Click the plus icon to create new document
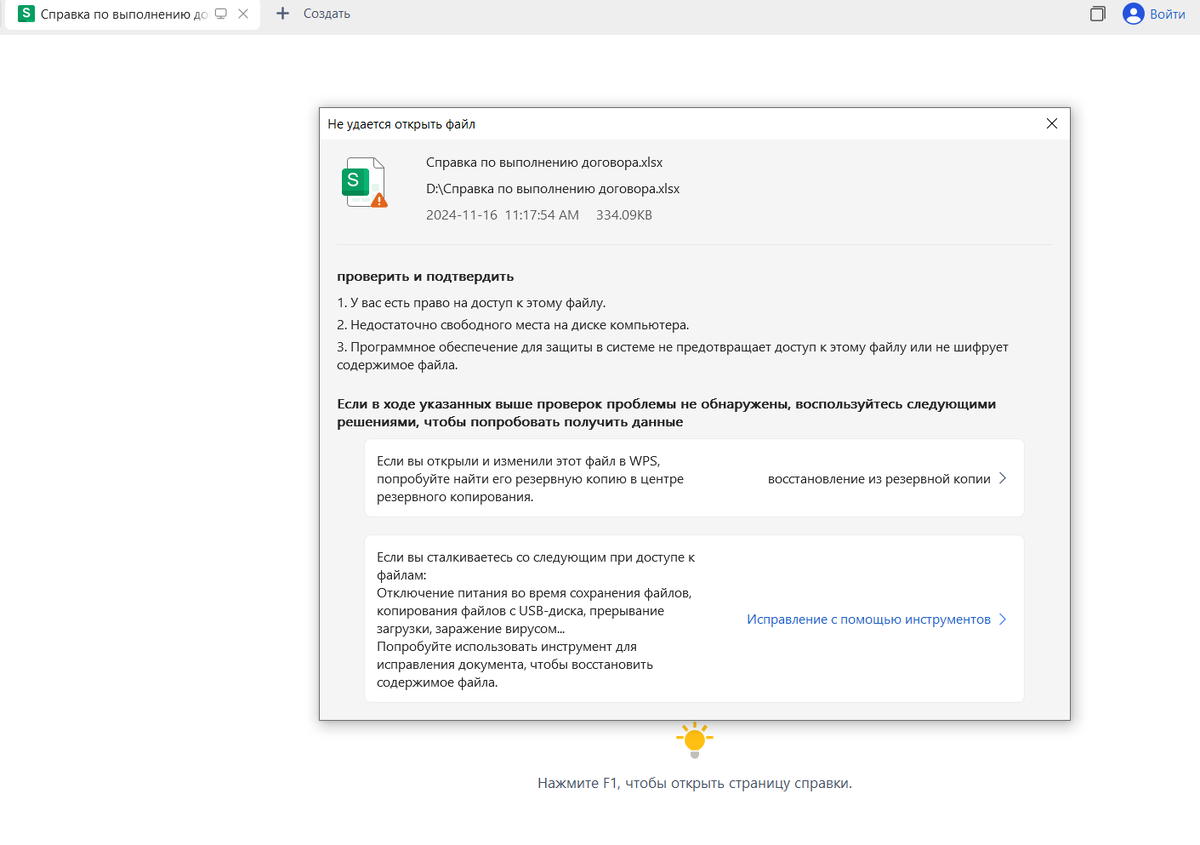 click(x=285, y=14)
